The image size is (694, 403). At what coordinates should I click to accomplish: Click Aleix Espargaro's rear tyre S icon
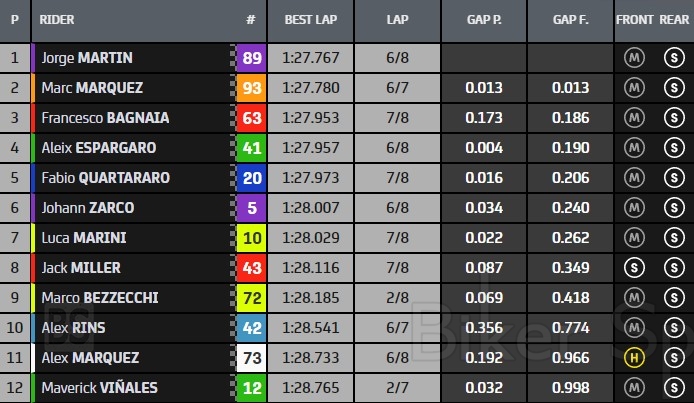(x=673, y=148)
